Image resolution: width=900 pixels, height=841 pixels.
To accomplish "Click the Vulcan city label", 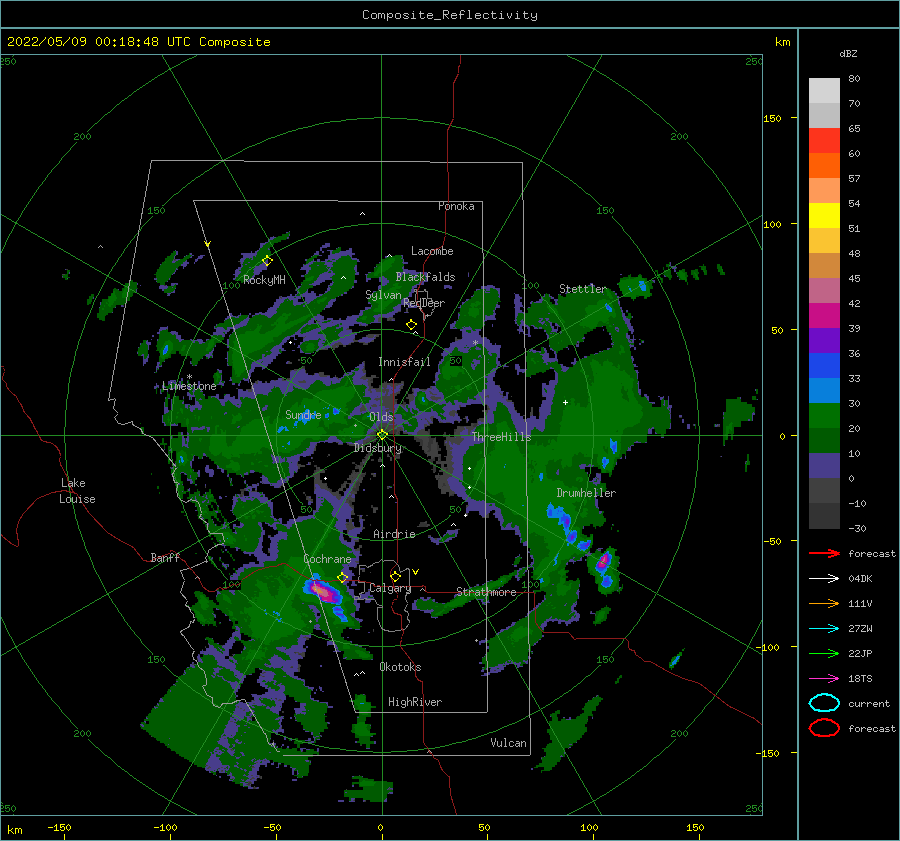I will point(509,743).
